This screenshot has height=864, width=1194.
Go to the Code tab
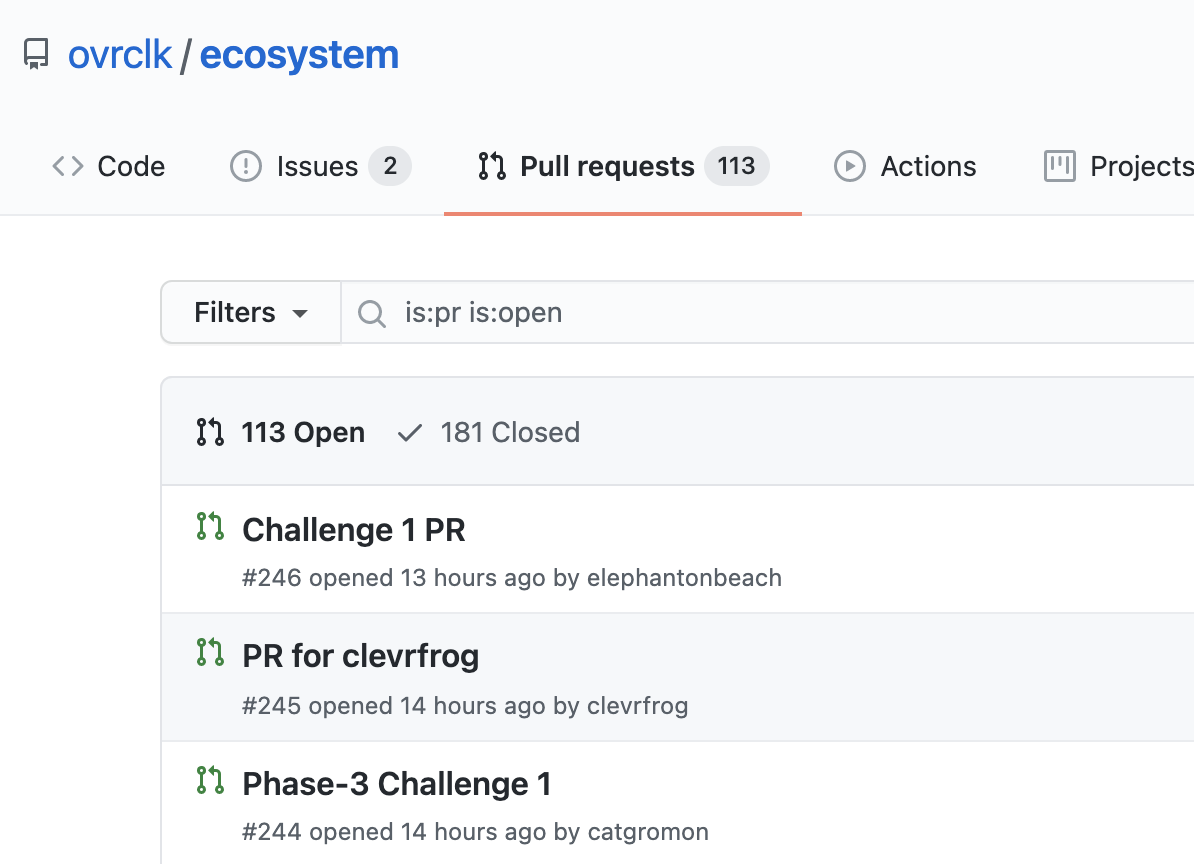click(x=130, y=166)
